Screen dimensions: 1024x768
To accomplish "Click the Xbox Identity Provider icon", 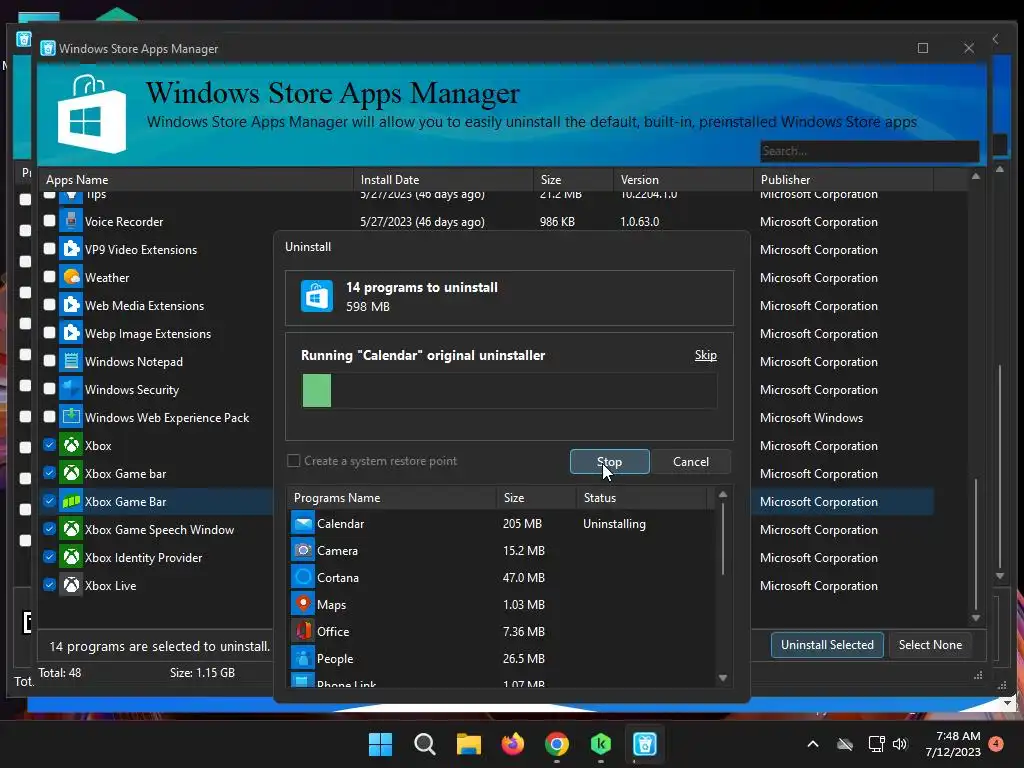I will click(x=71, y=558).
